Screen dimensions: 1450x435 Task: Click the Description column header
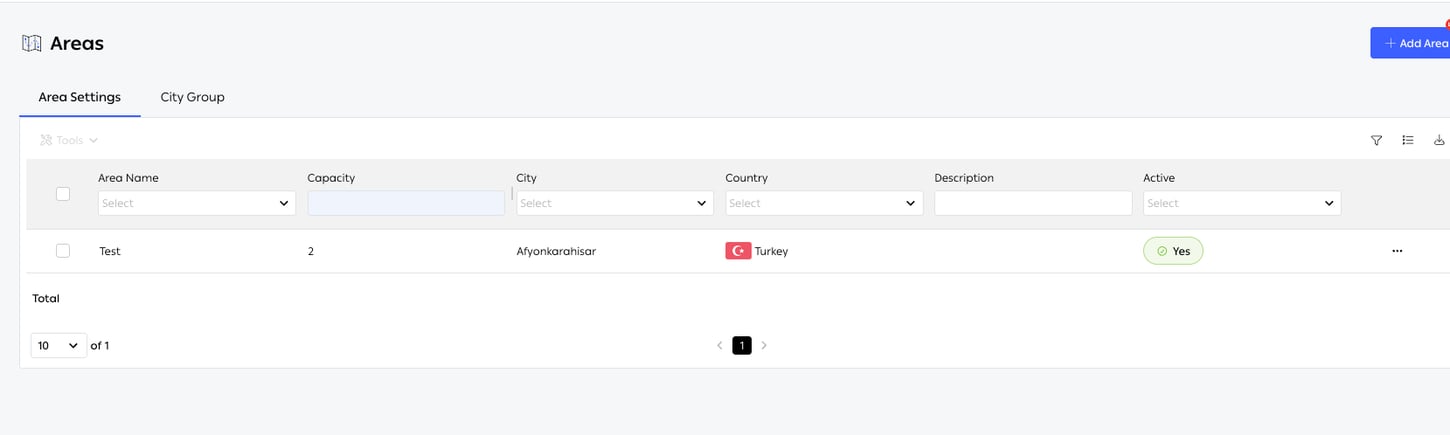click(964, 178)
